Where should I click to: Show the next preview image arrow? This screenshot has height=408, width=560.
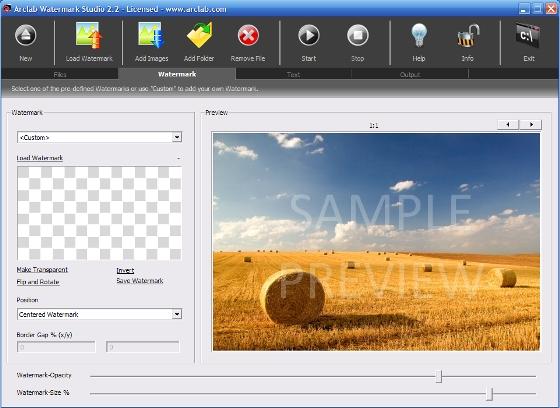pyautogui.click(x=531, y=124)
